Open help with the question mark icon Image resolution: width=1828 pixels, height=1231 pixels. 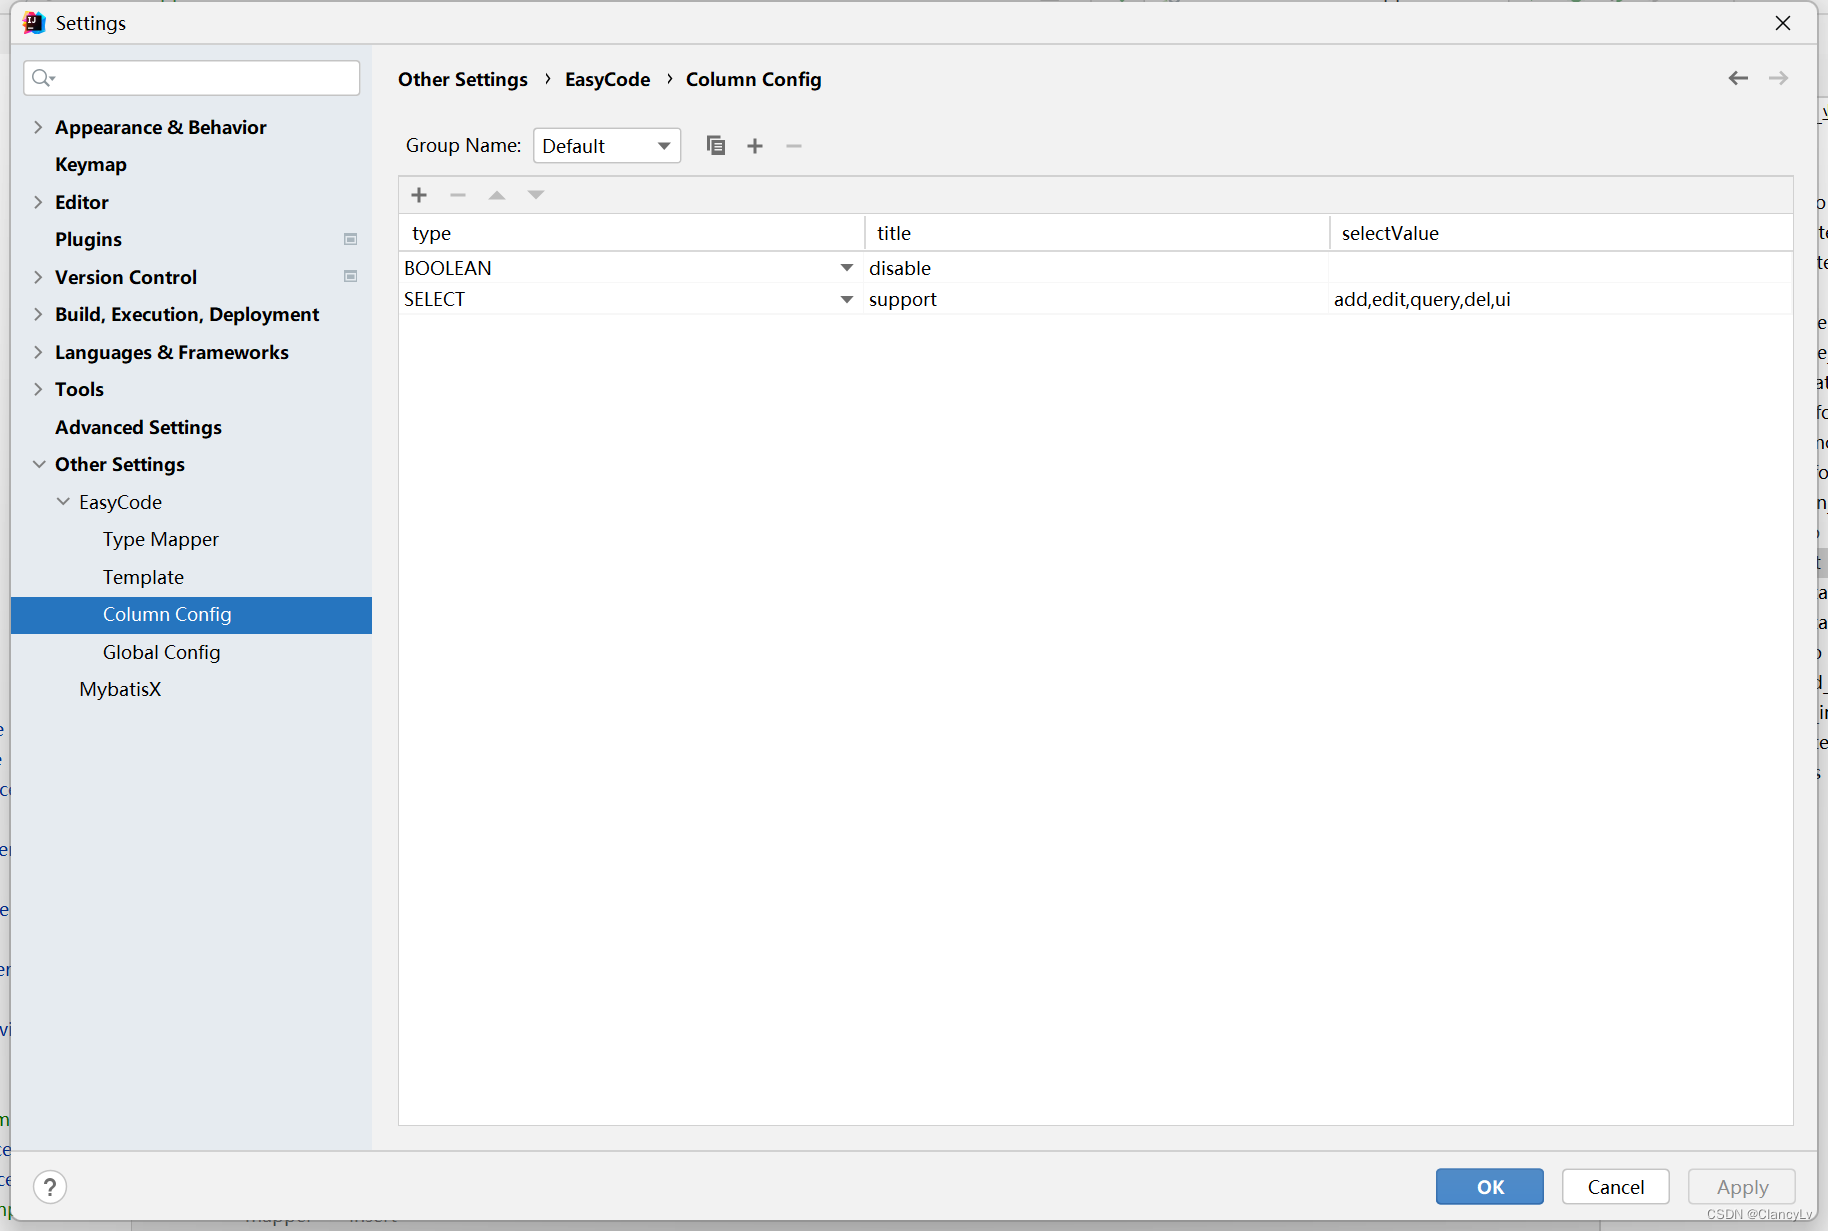[50, 1187]
